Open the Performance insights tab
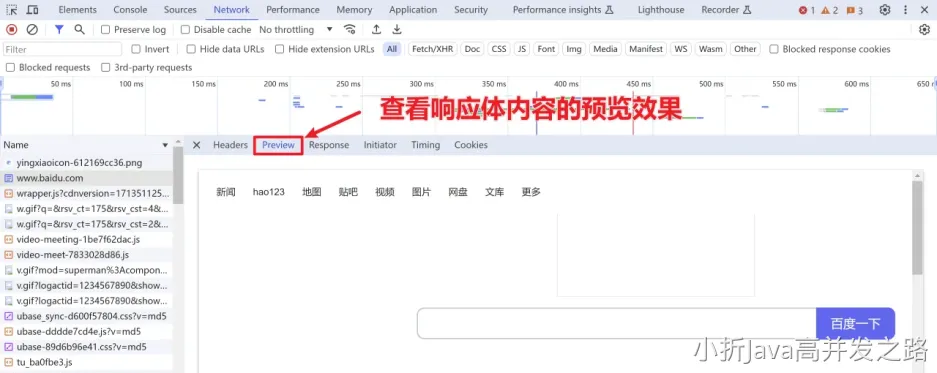Image resolution: width=937 pixels, height=373 pixels. (x=563, y=10)
